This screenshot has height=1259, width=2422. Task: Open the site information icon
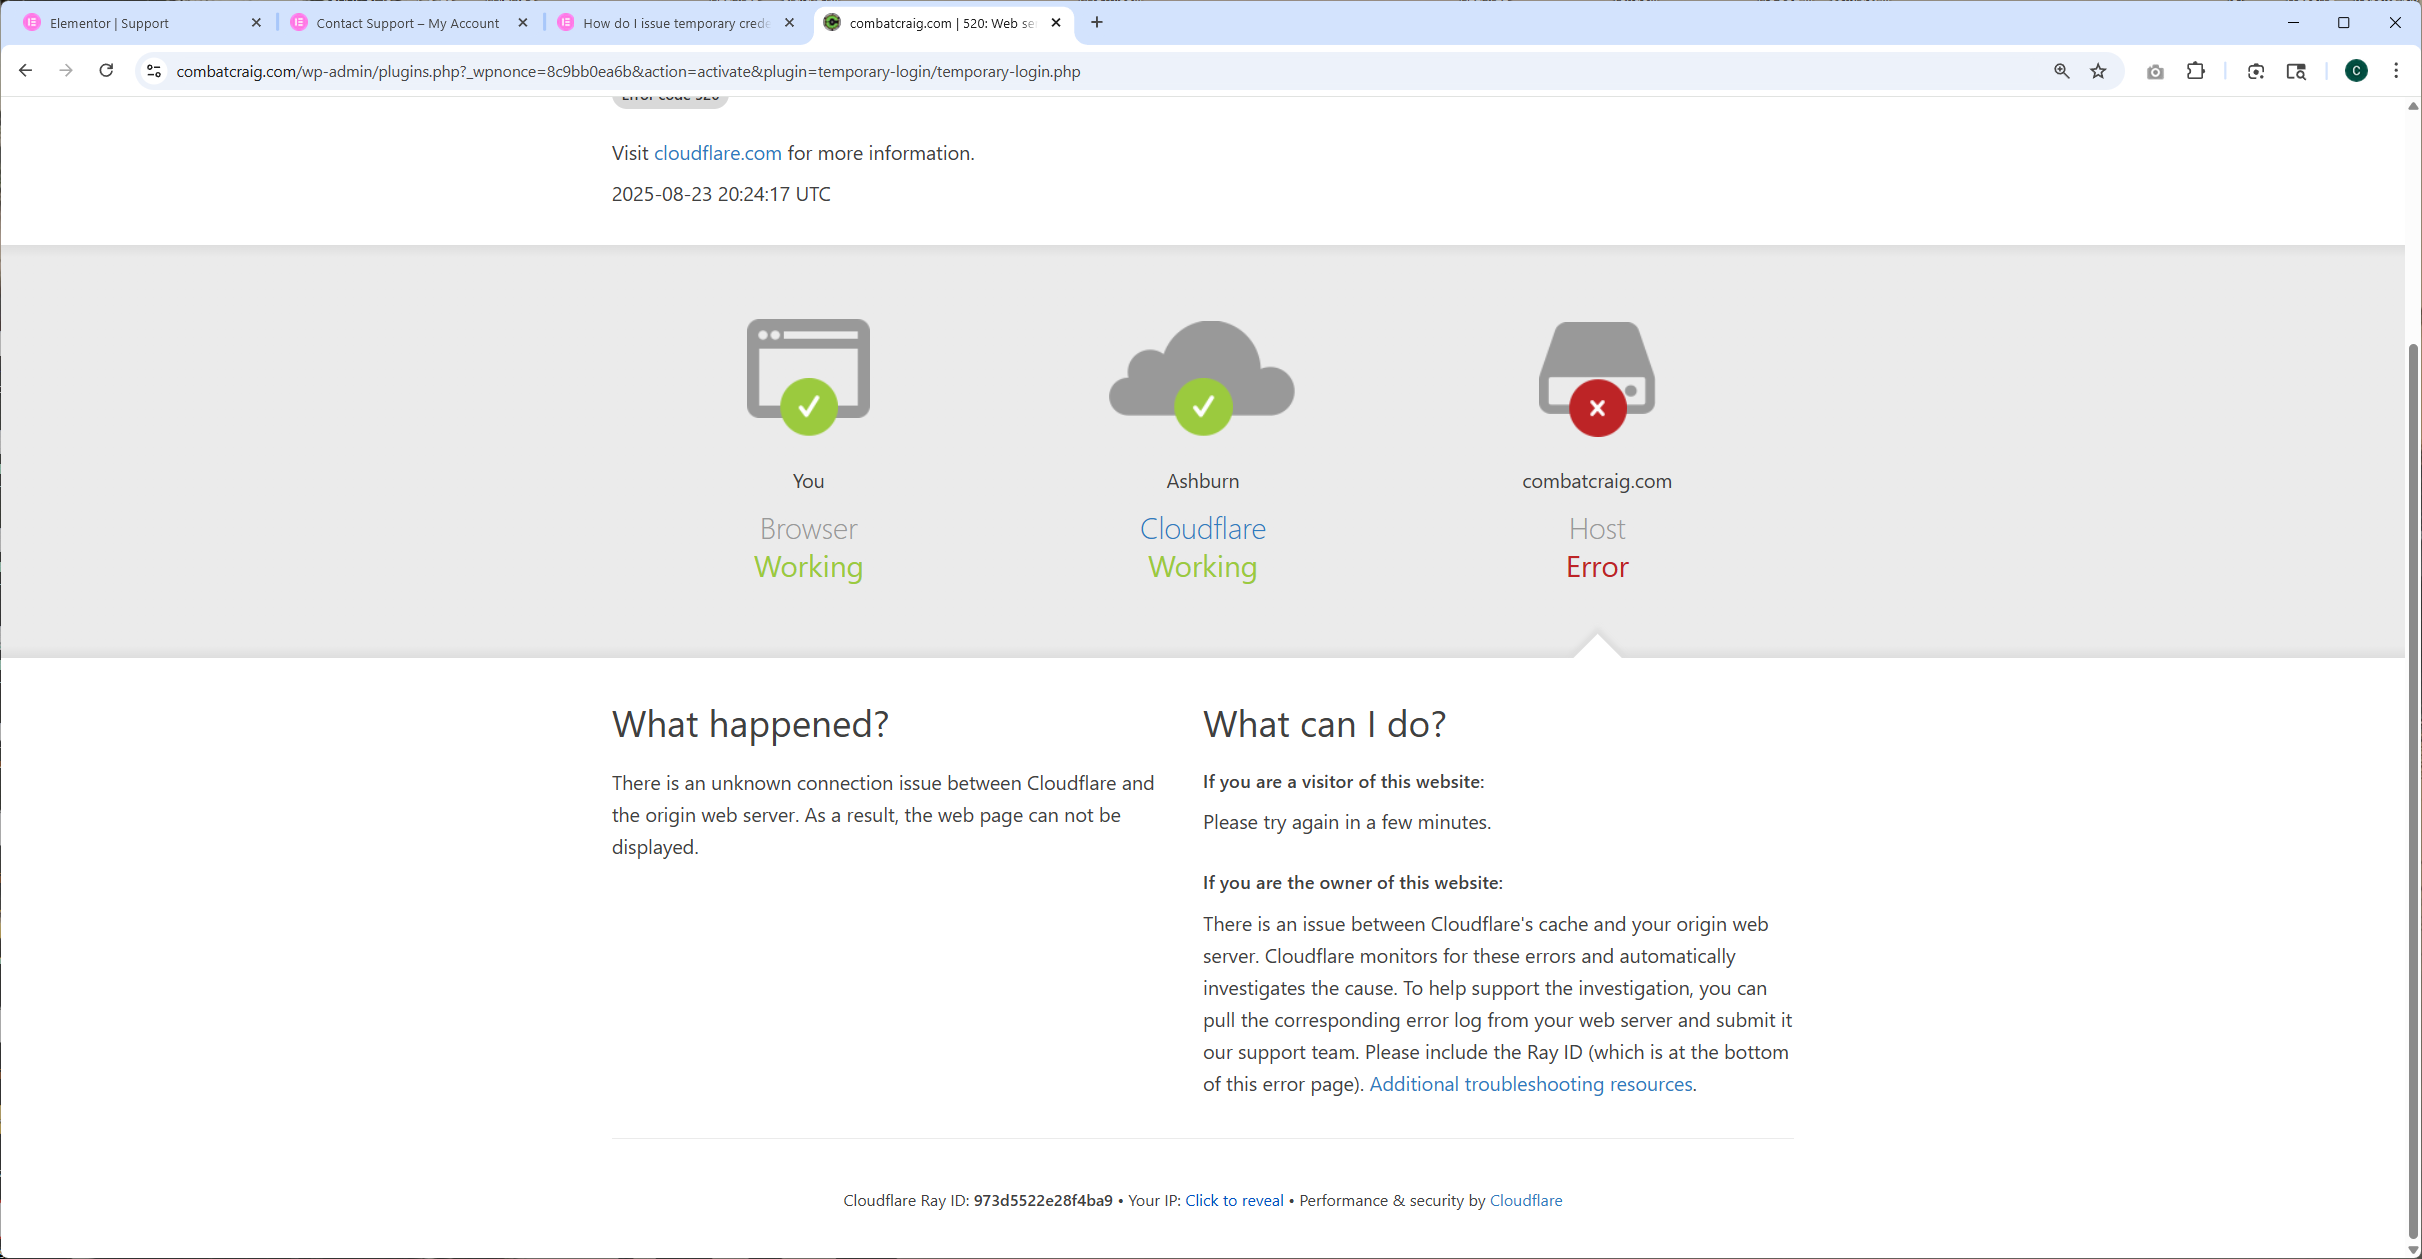point(154,71)
